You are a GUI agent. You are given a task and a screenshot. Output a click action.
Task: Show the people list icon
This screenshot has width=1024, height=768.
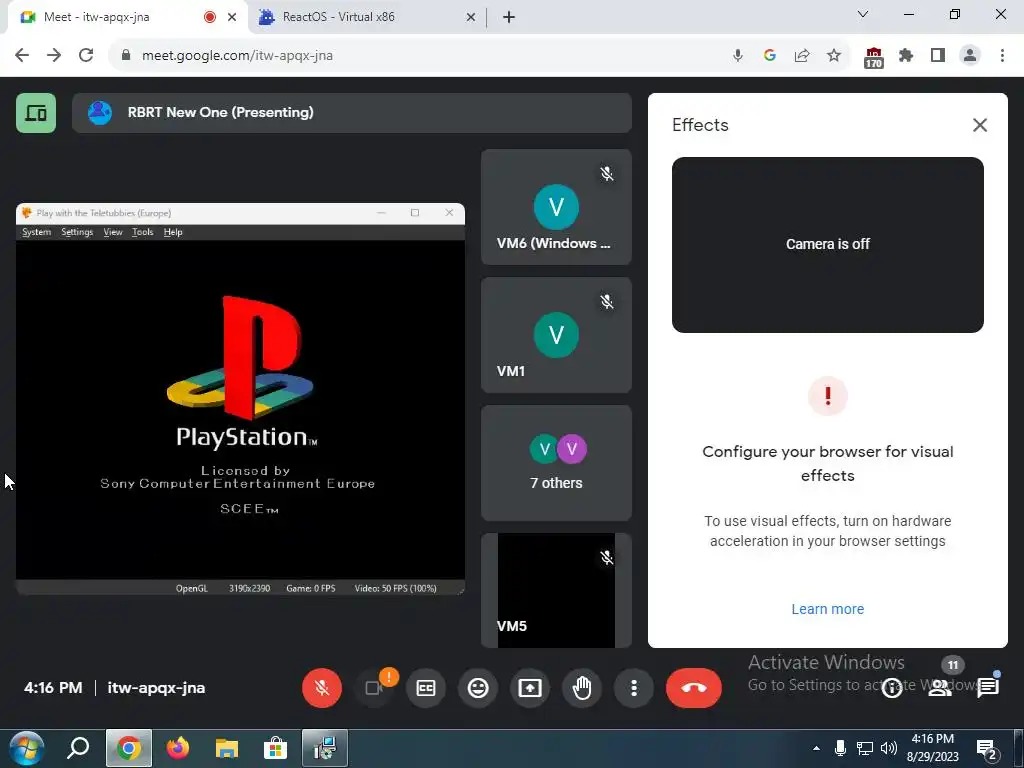coord(940,688)
